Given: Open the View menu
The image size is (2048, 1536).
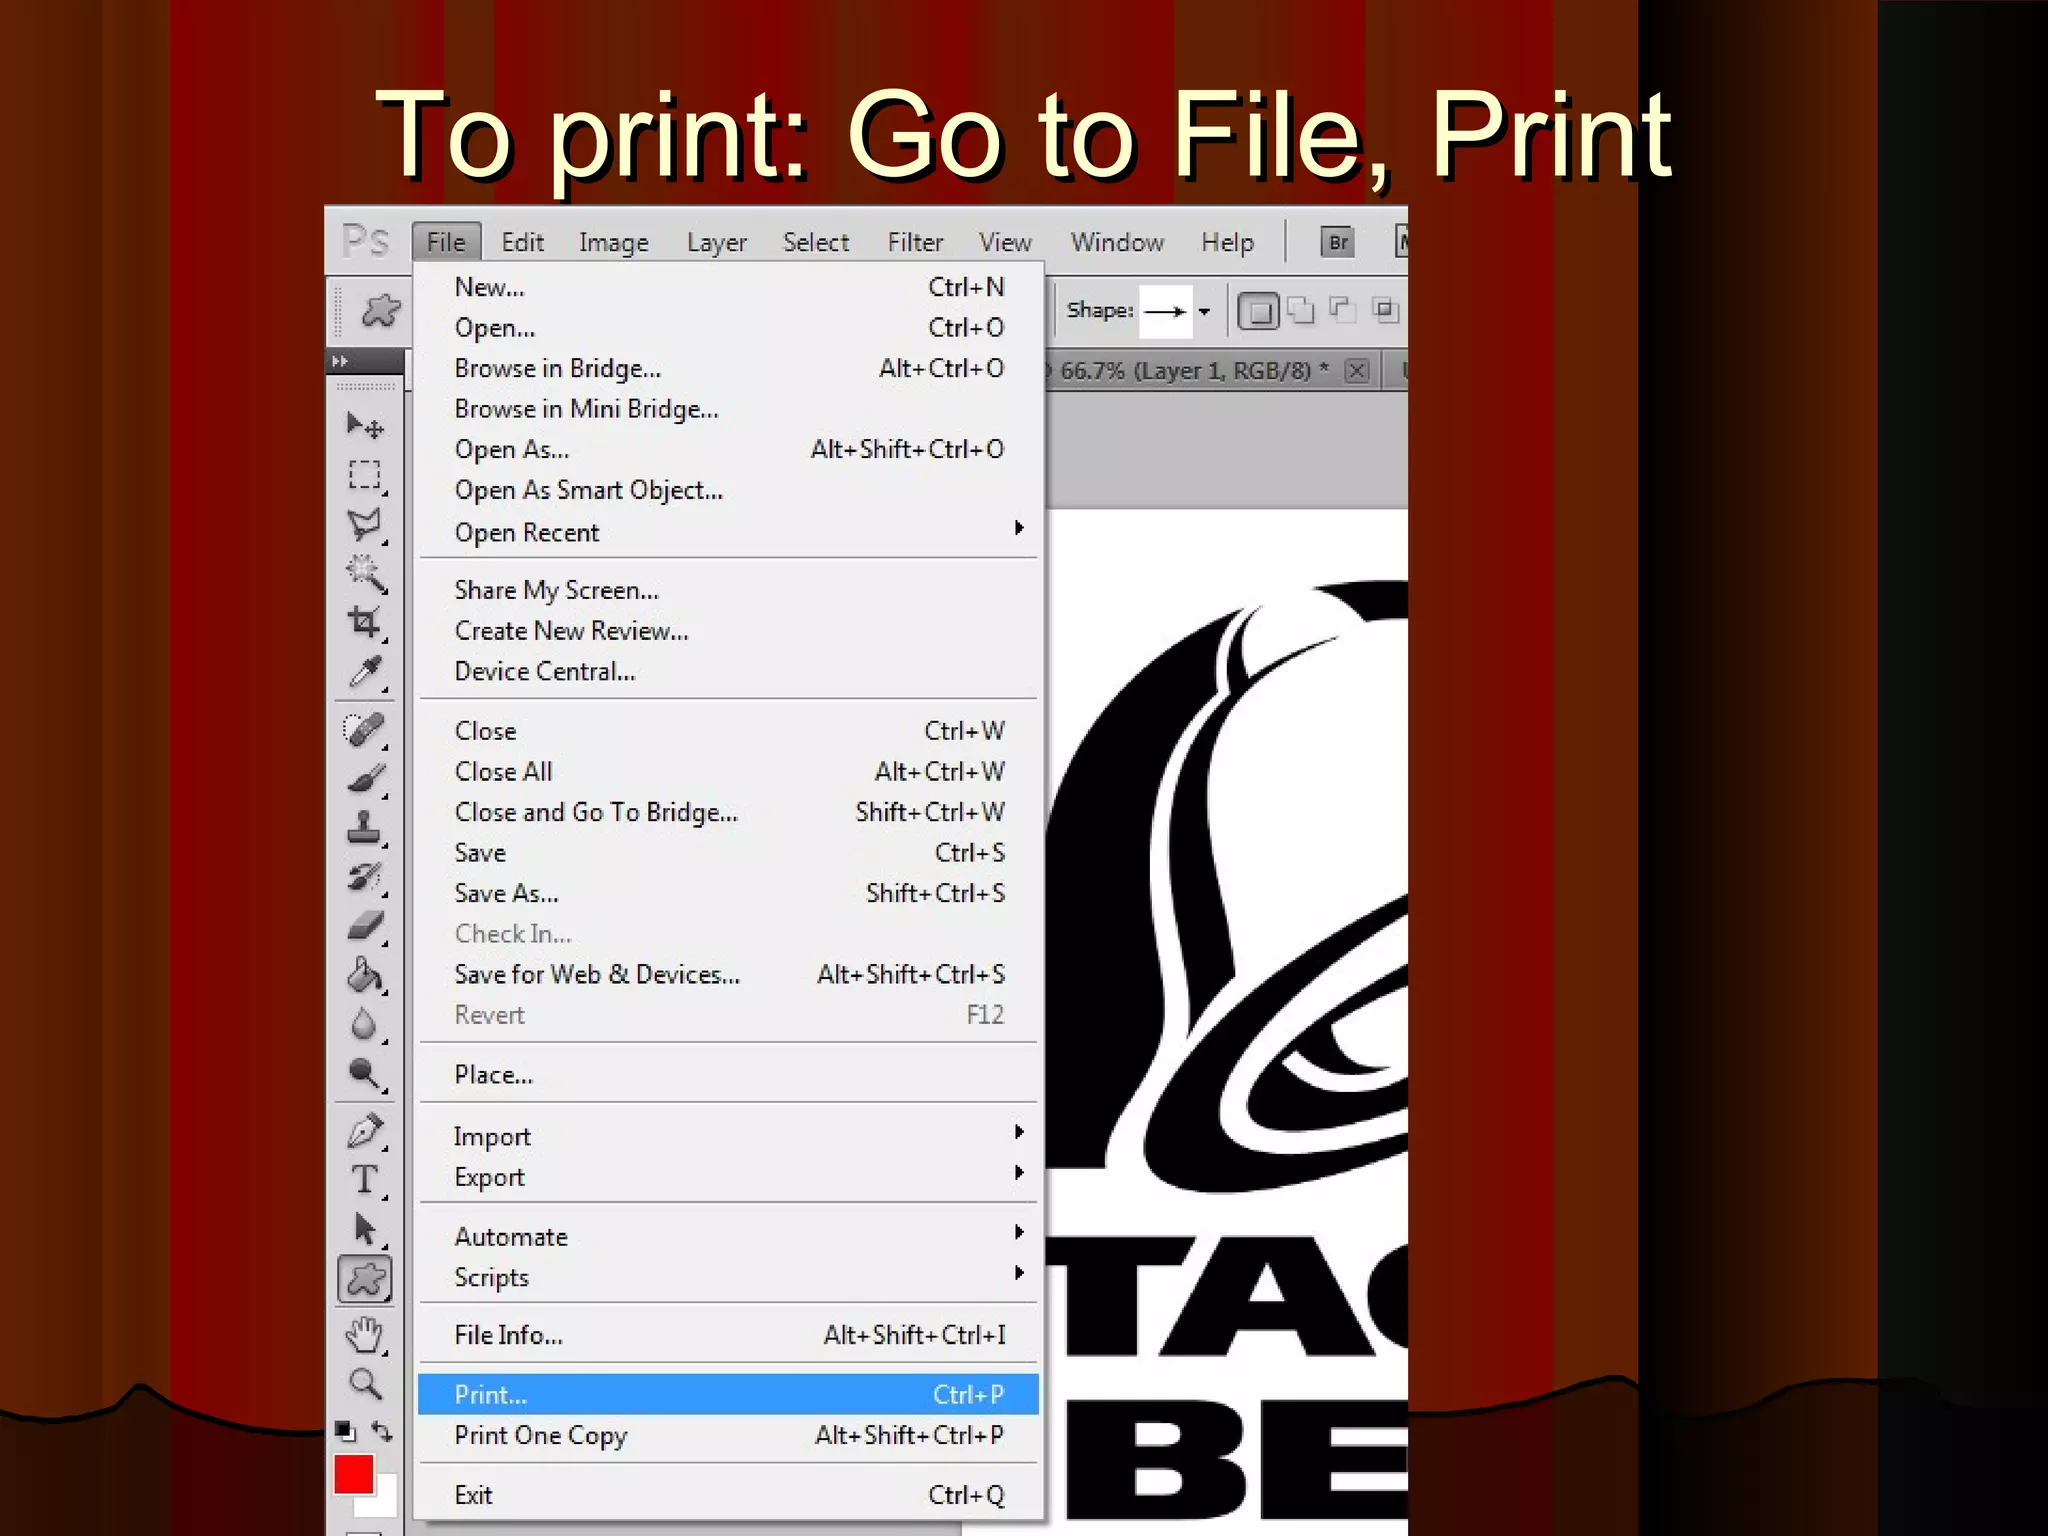Looking at the screenshot, I should (1005, 242).
